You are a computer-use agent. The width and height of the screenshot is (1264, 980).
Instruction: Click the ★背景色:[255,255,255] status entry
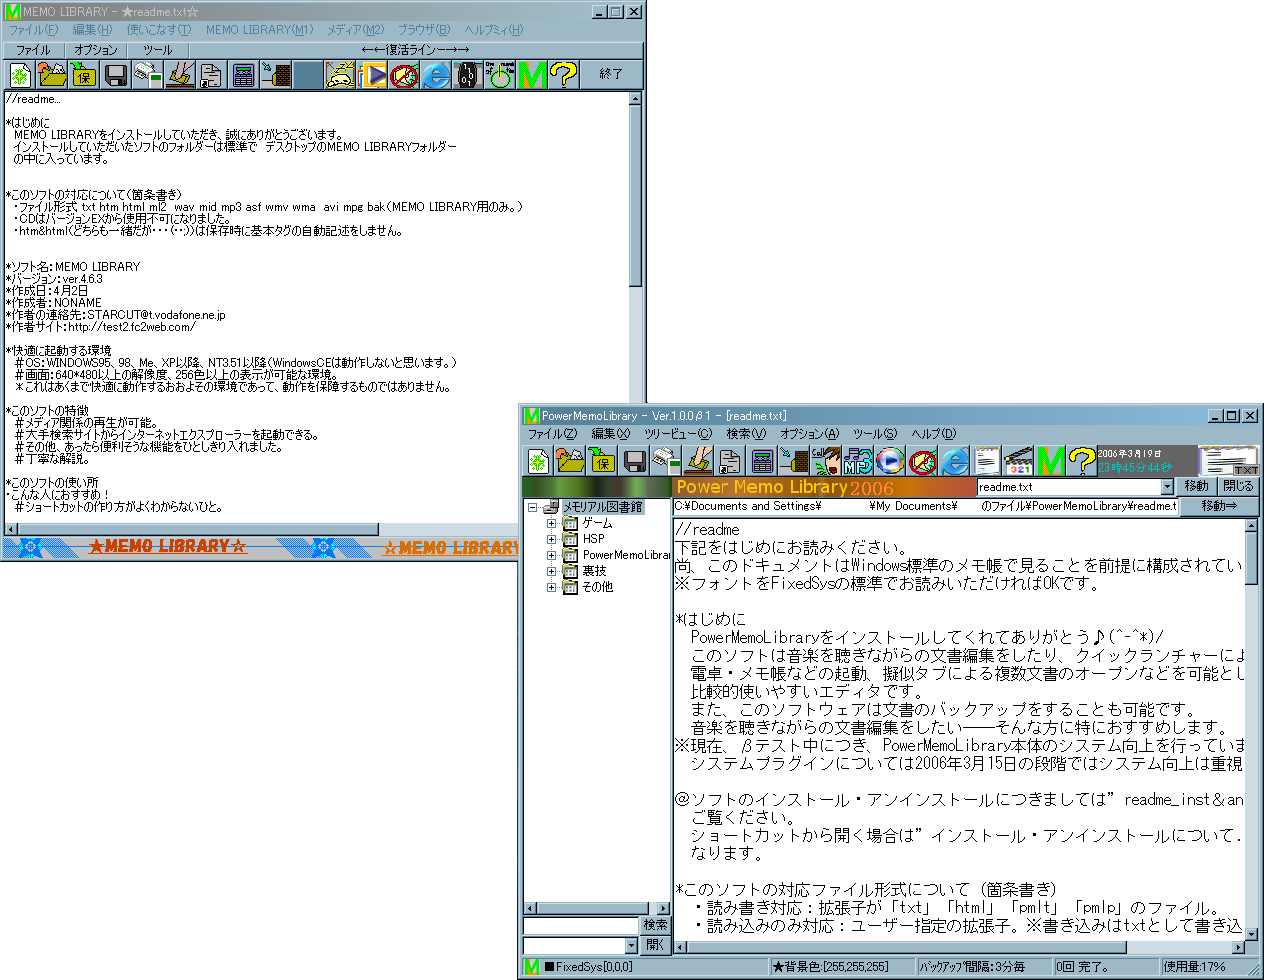click(840, 967)
